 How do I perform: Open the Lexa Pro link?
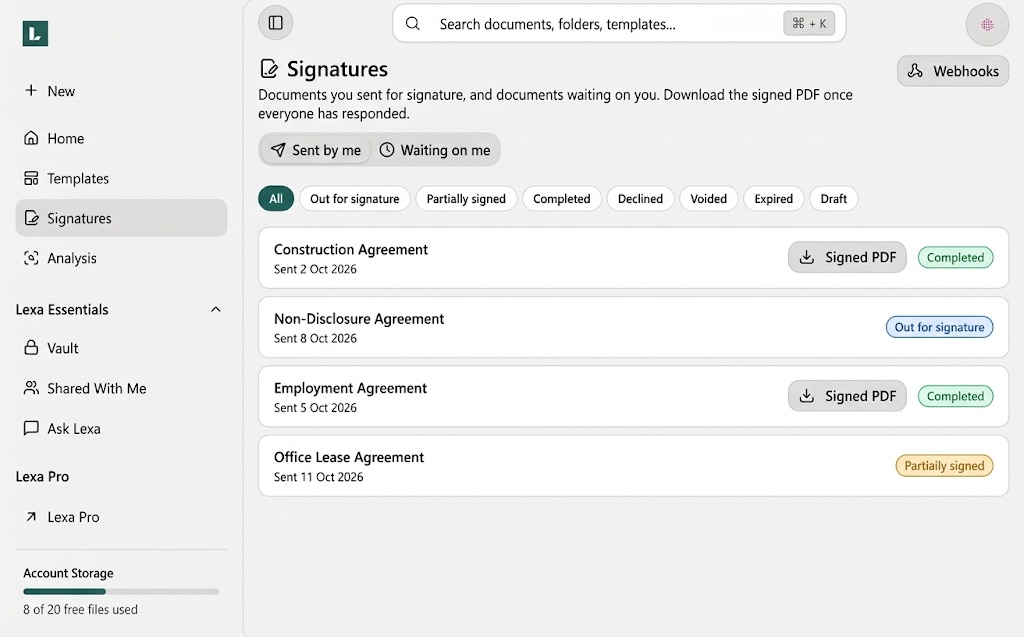point(121,517)
